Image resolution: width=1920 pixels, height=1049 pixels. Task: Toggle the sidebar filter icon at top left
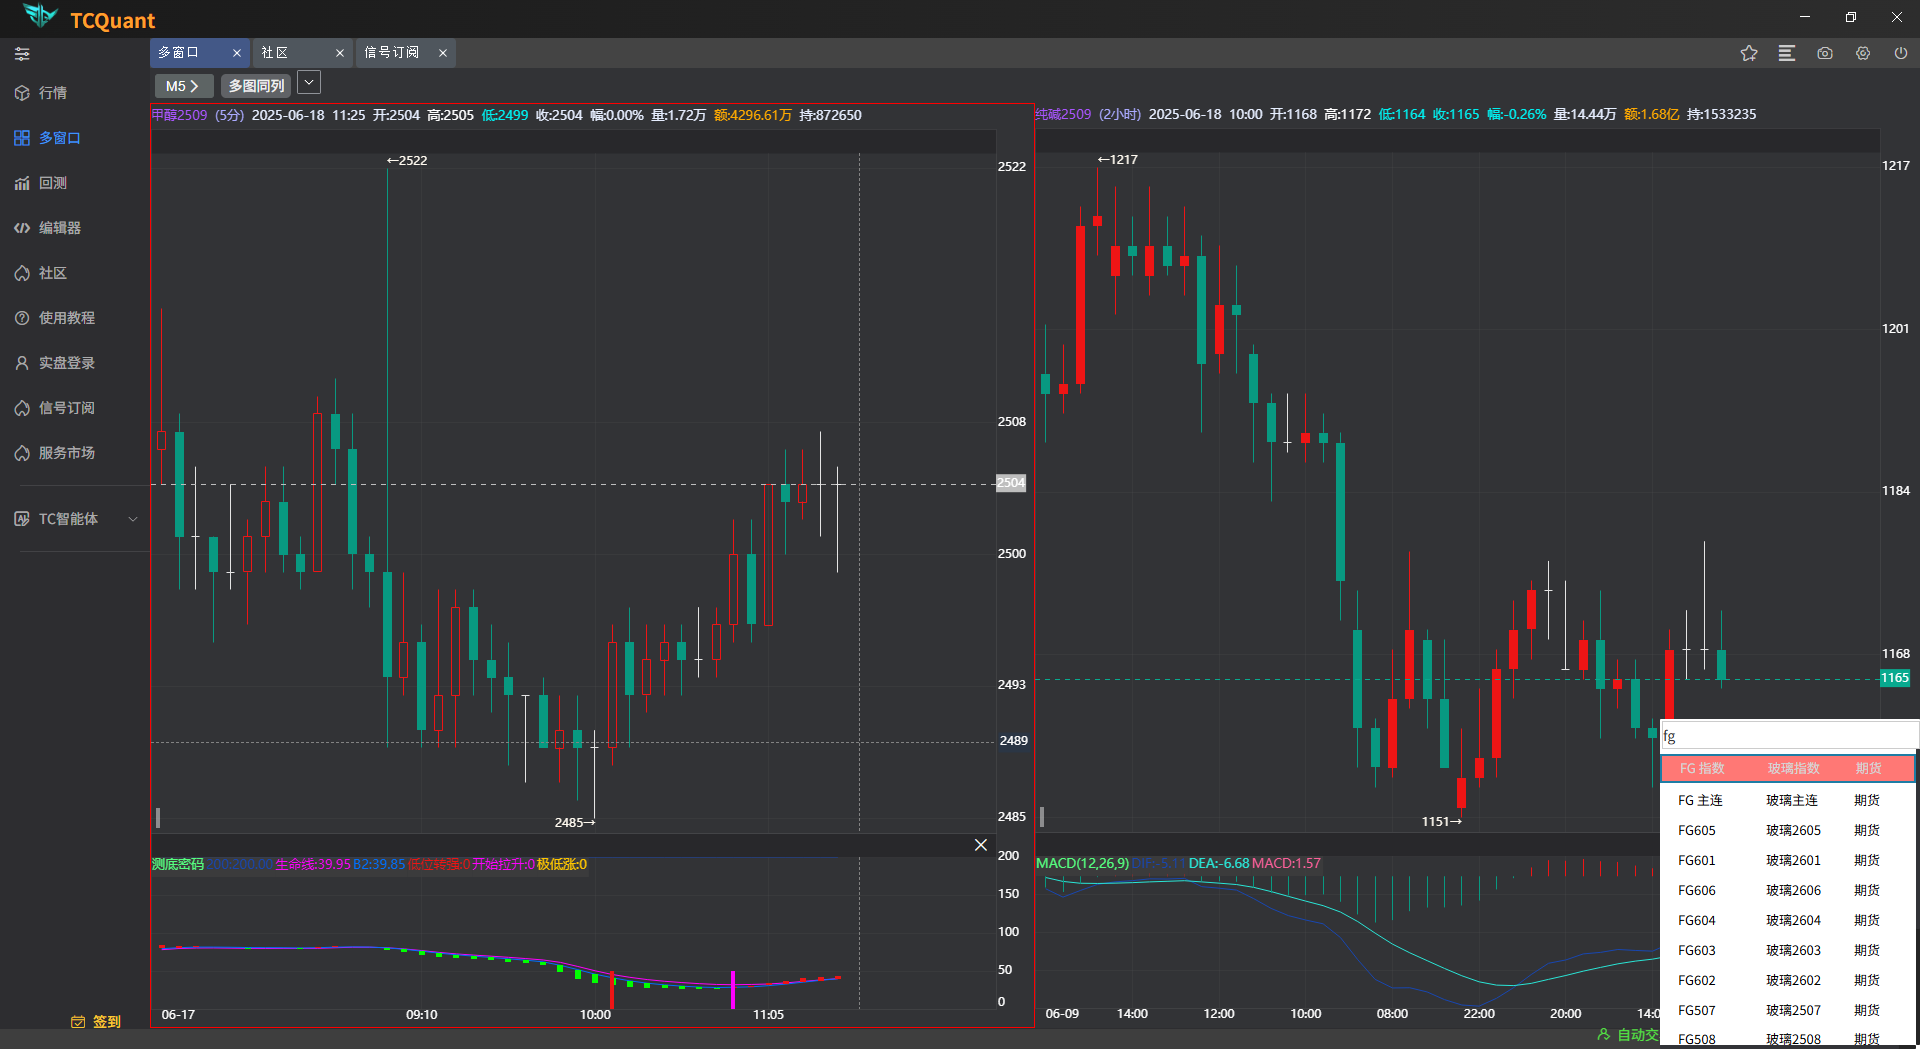click(x=22, y=54)
